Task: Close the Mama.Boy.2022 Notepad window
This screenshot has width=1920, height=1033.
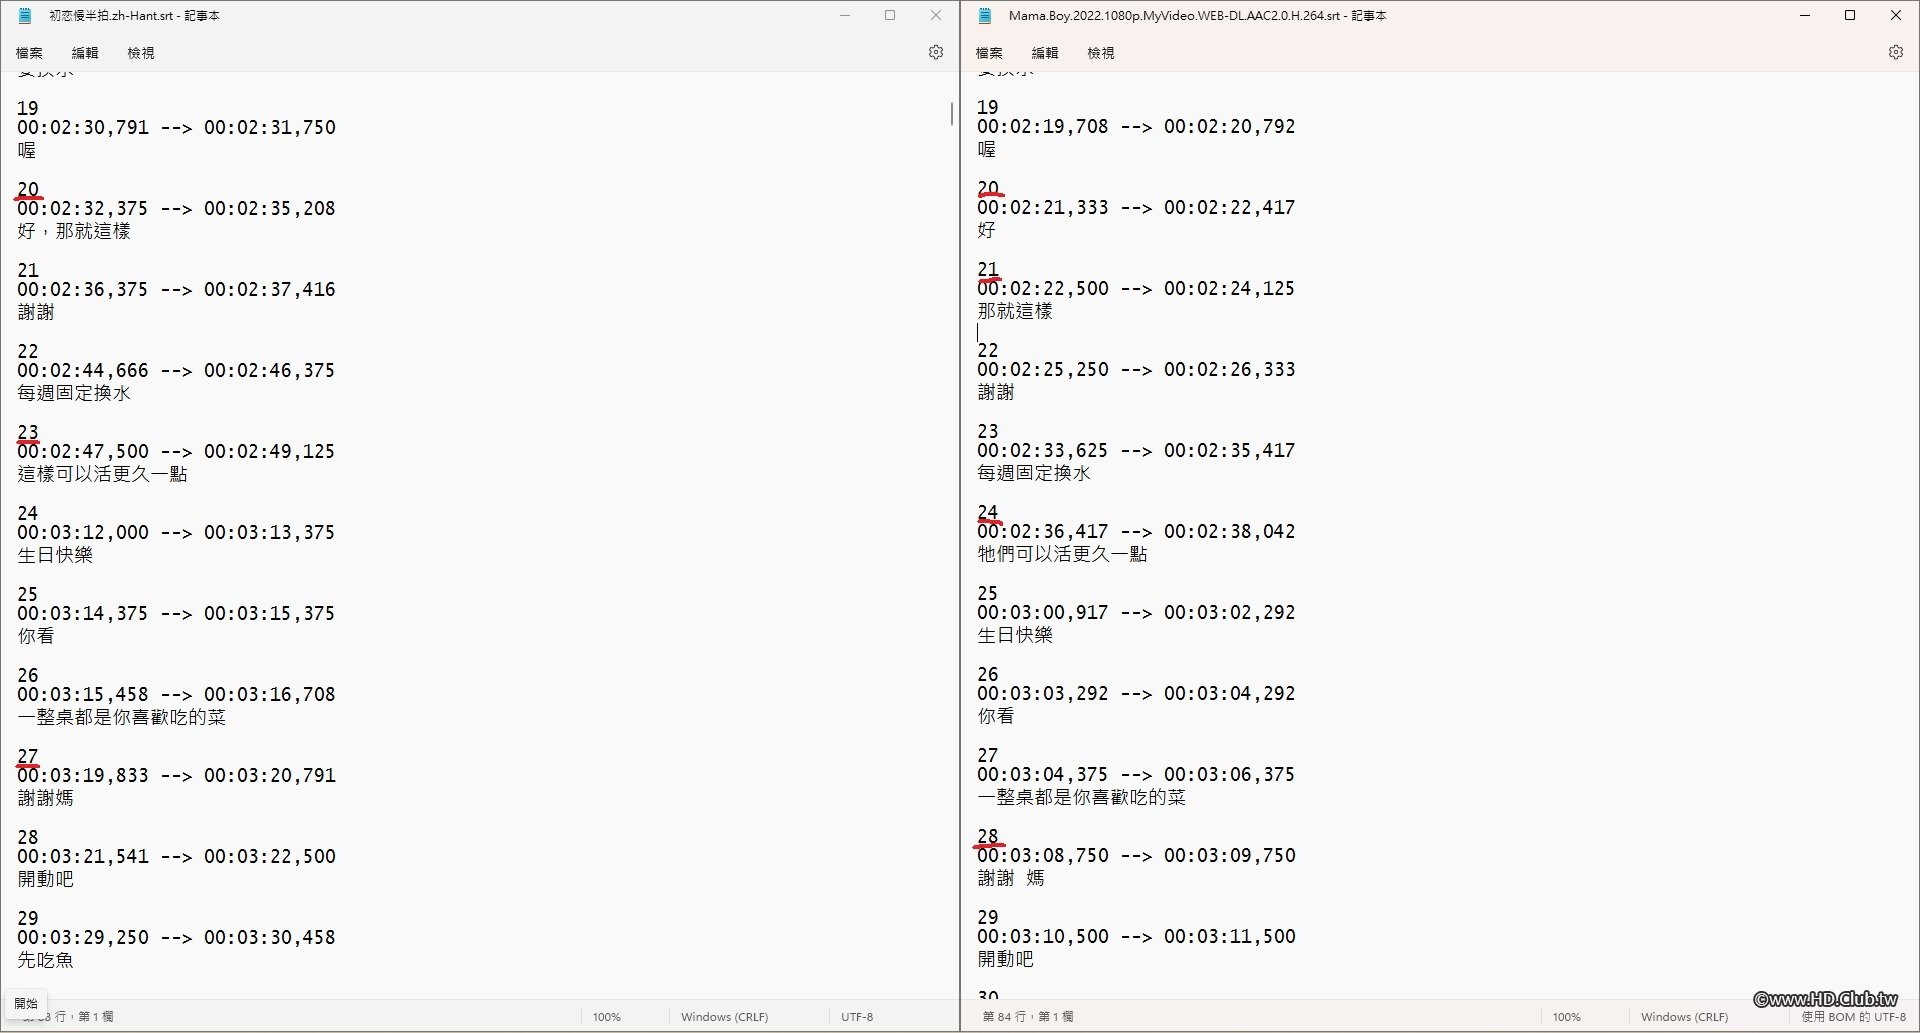Action: coord(1896,16)
